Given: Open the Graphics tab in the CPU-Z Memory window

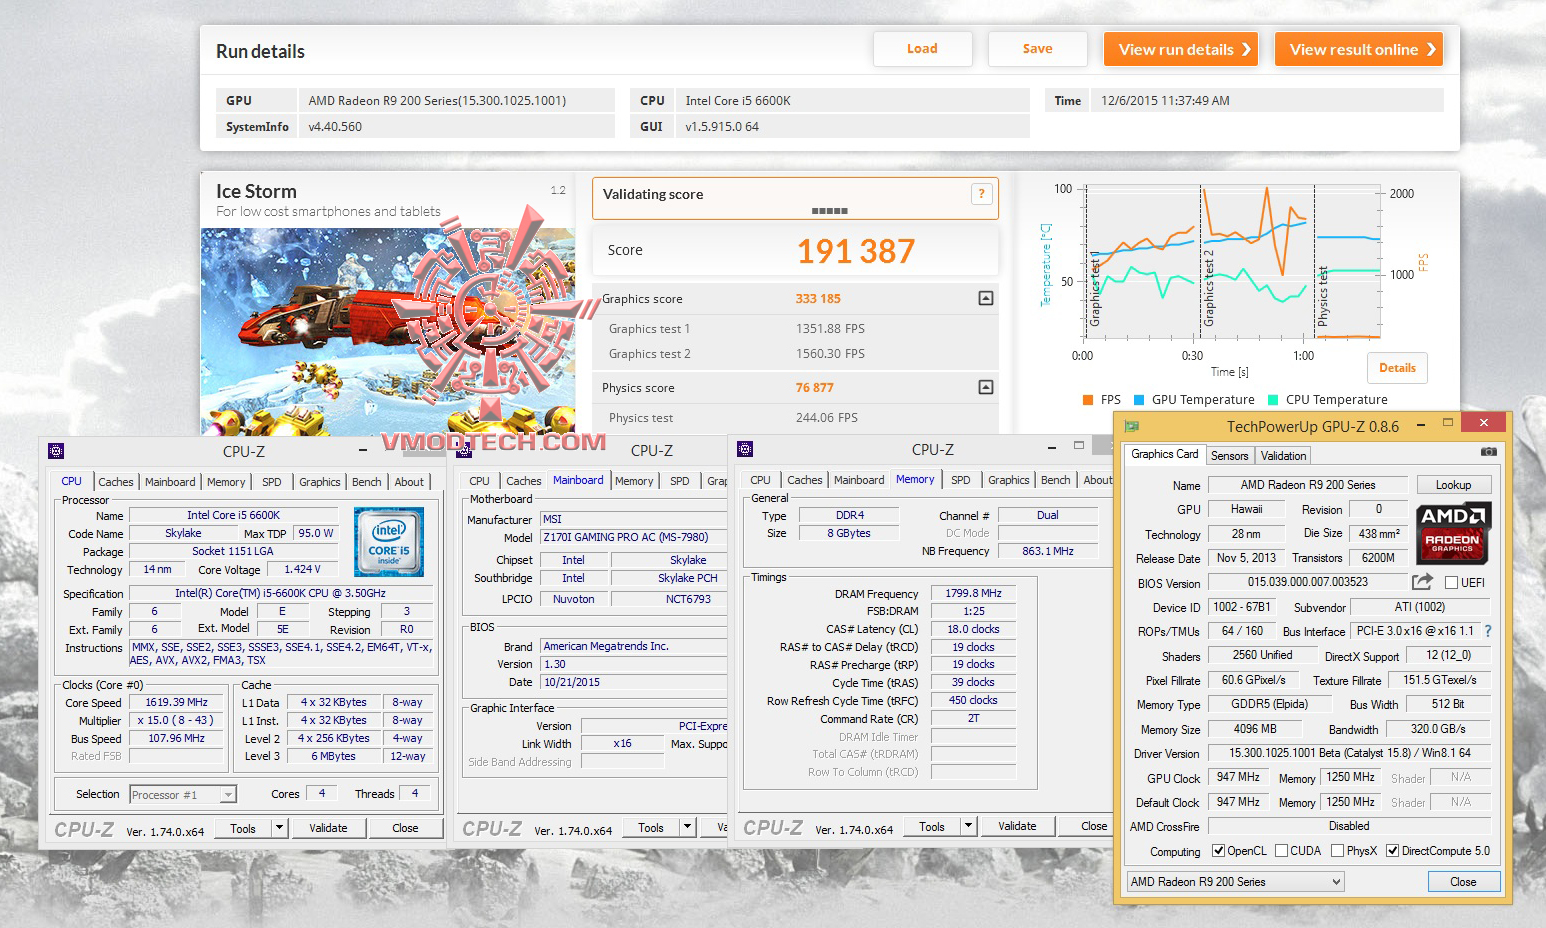Looking at the screenshot, I should click(1008, 480).
